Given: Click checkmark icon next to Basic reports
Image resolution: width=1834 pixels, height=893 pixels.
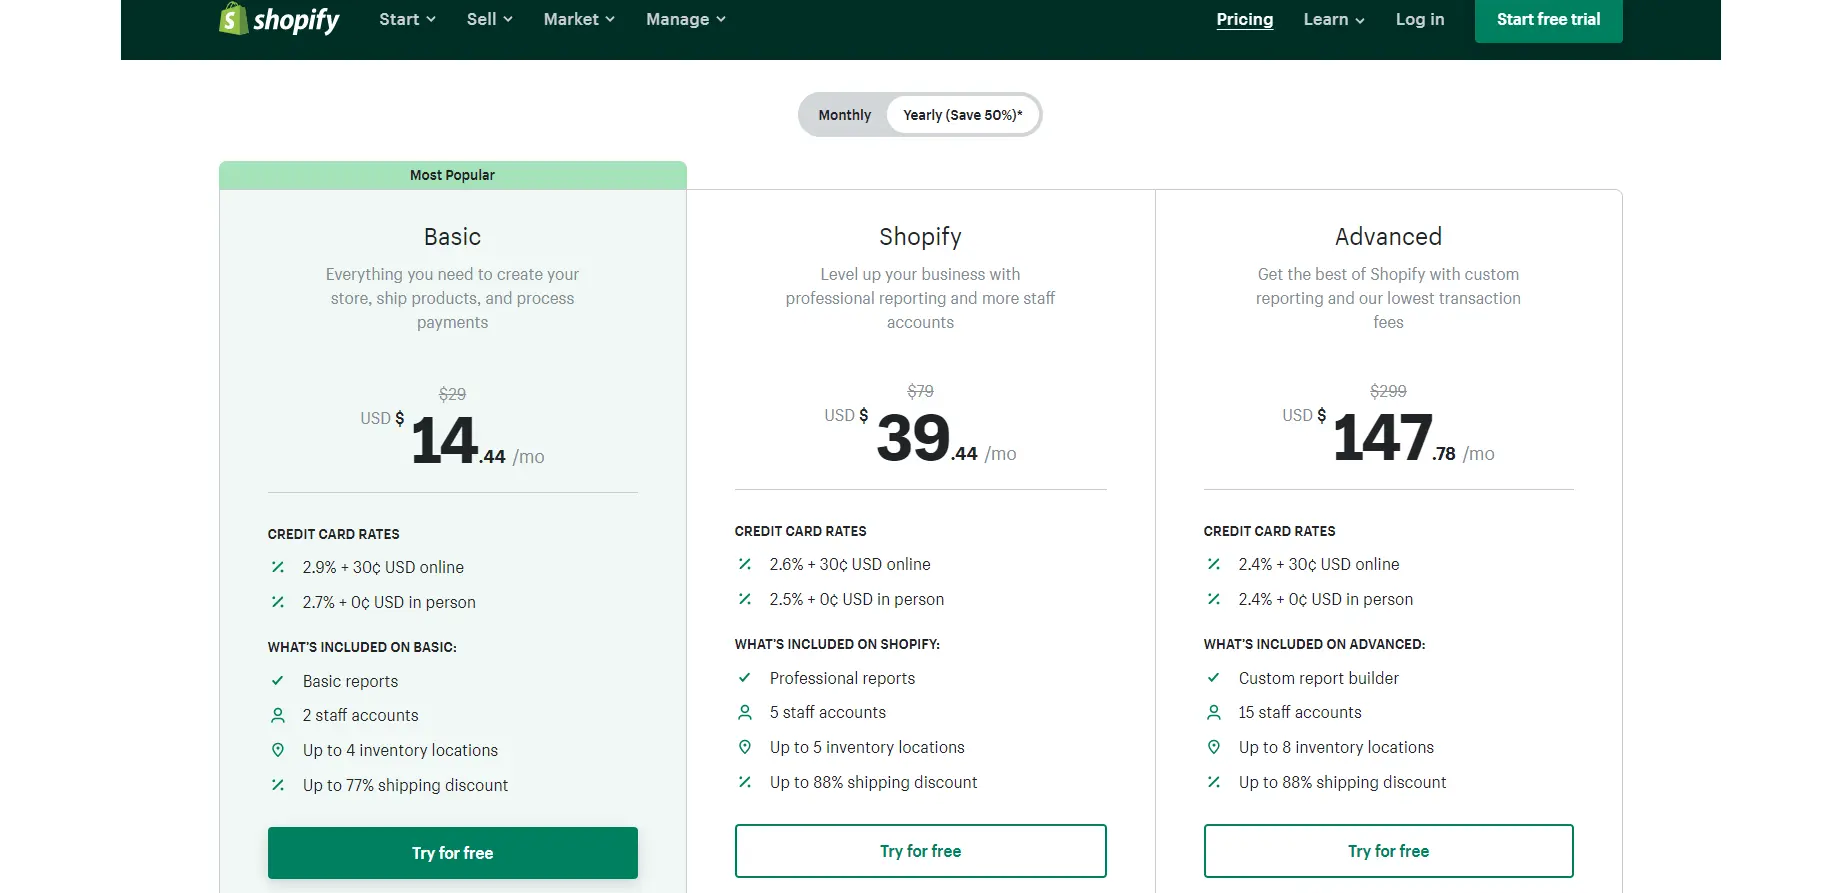Looking at the screenshot, I should pos(278,681).
